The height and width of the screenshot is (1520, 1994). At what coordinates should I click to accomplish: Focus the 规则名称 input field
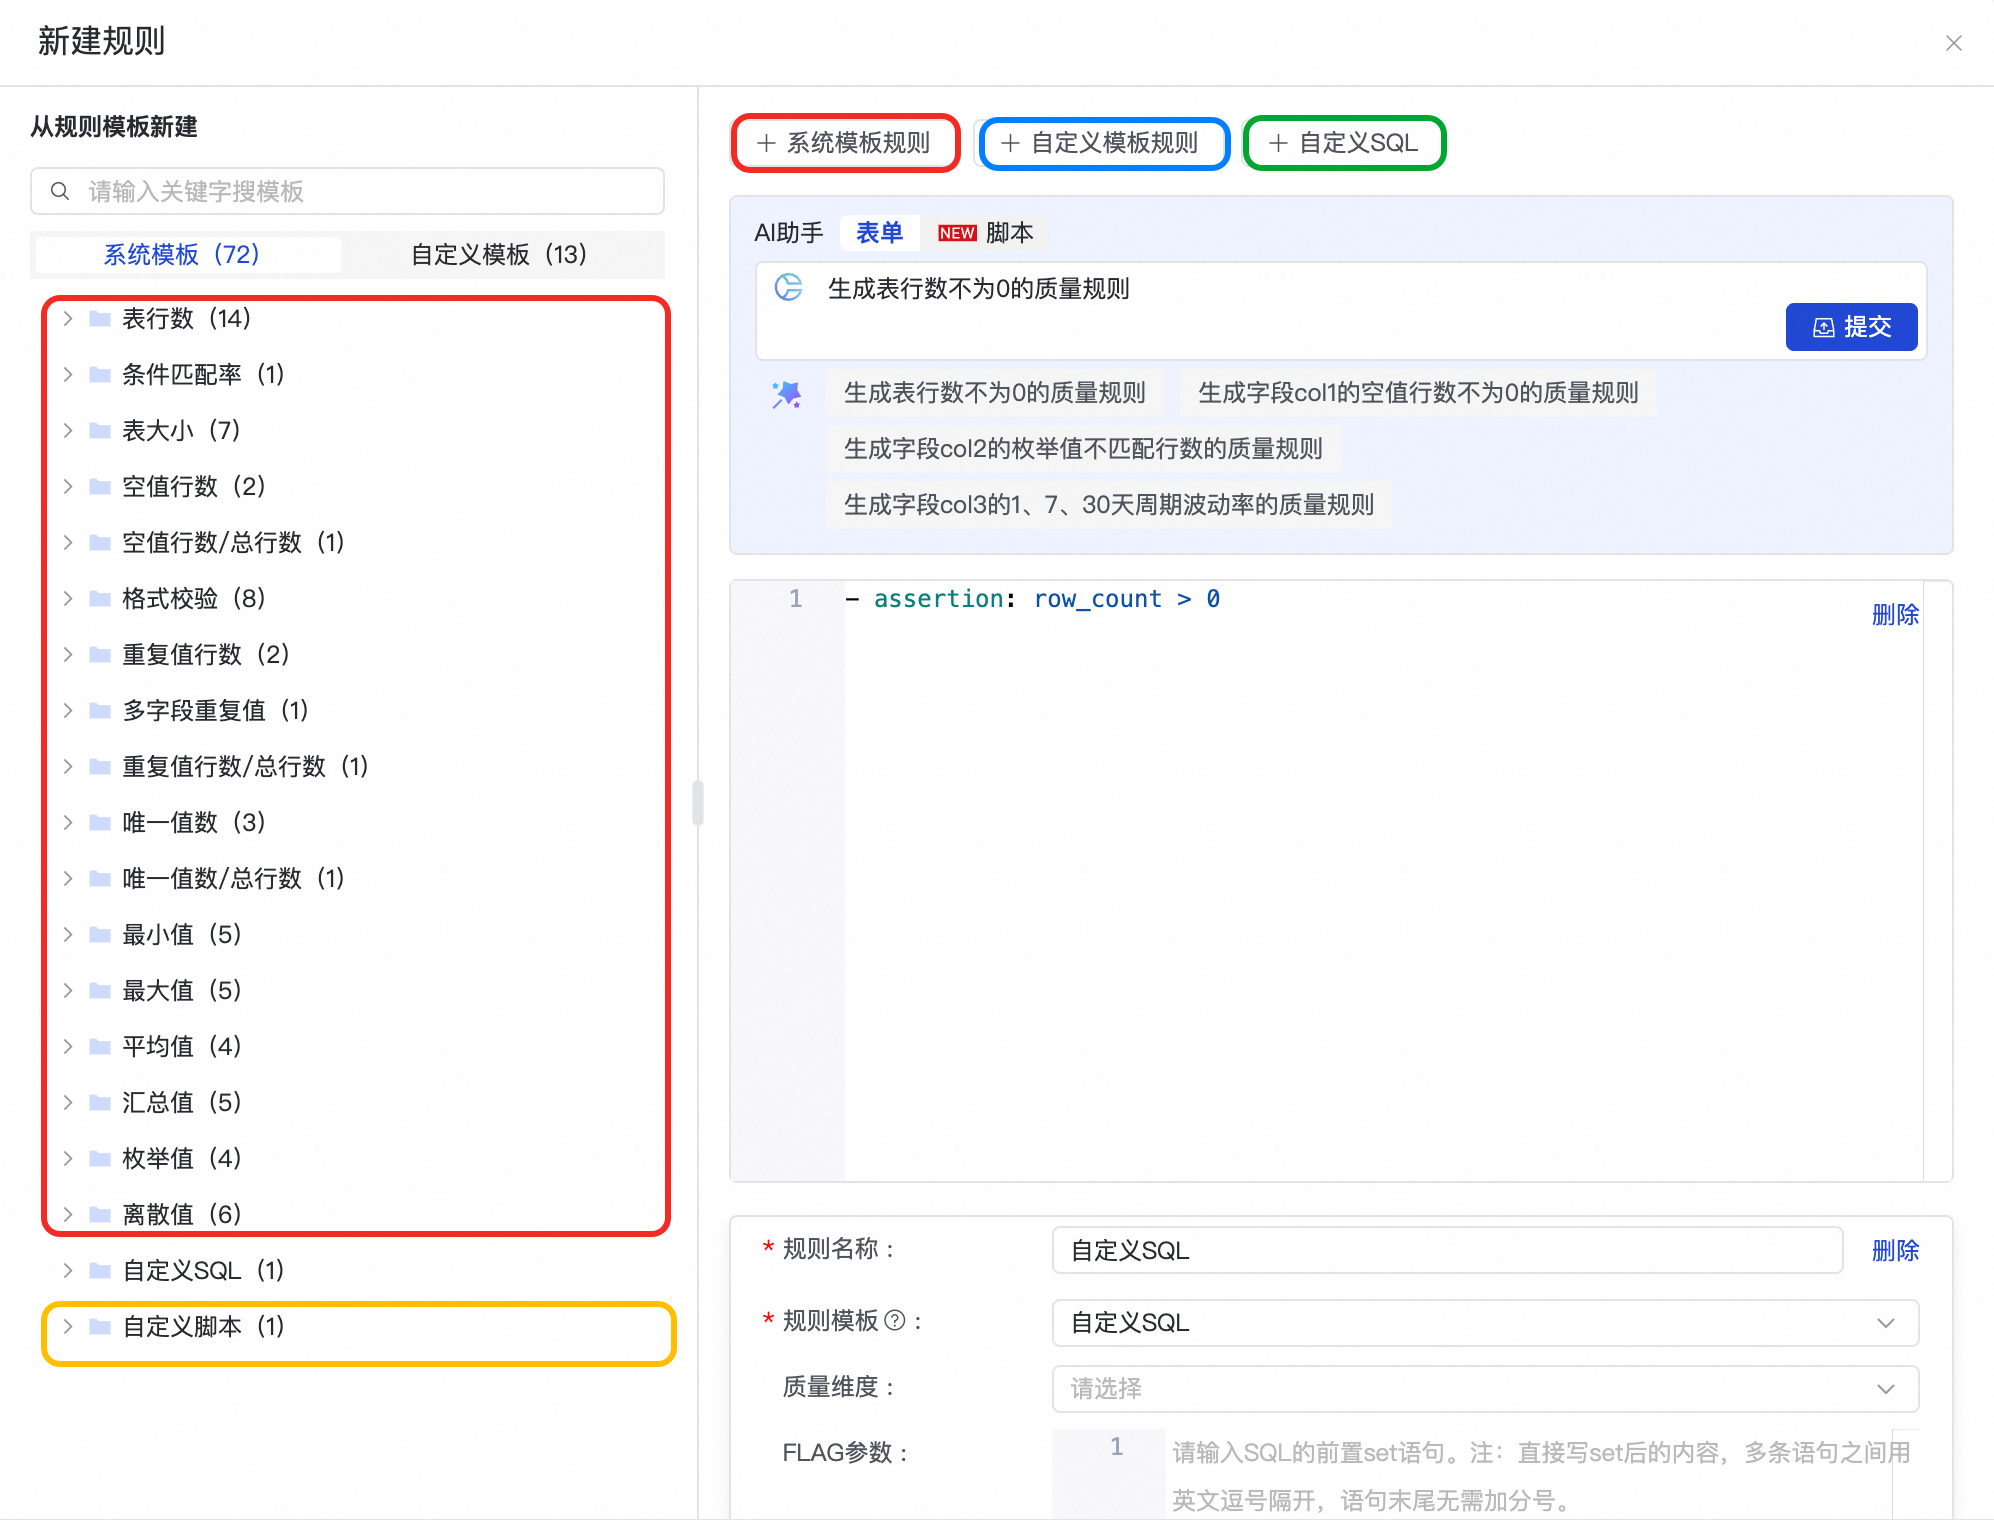(1446, 1250)
